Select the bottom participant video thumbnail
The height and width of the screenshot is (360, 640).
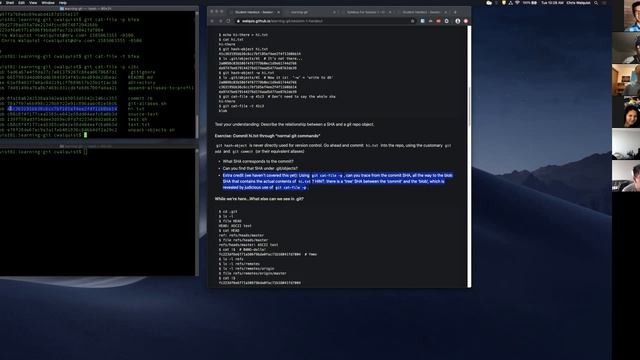point(626,176)
